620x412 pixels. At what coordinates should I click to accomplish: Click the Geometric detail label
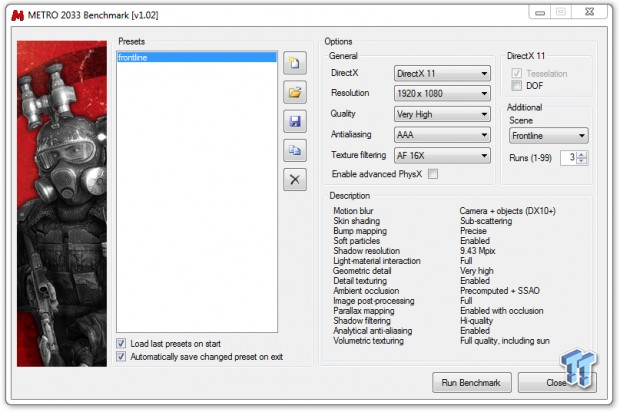(362, 271)
